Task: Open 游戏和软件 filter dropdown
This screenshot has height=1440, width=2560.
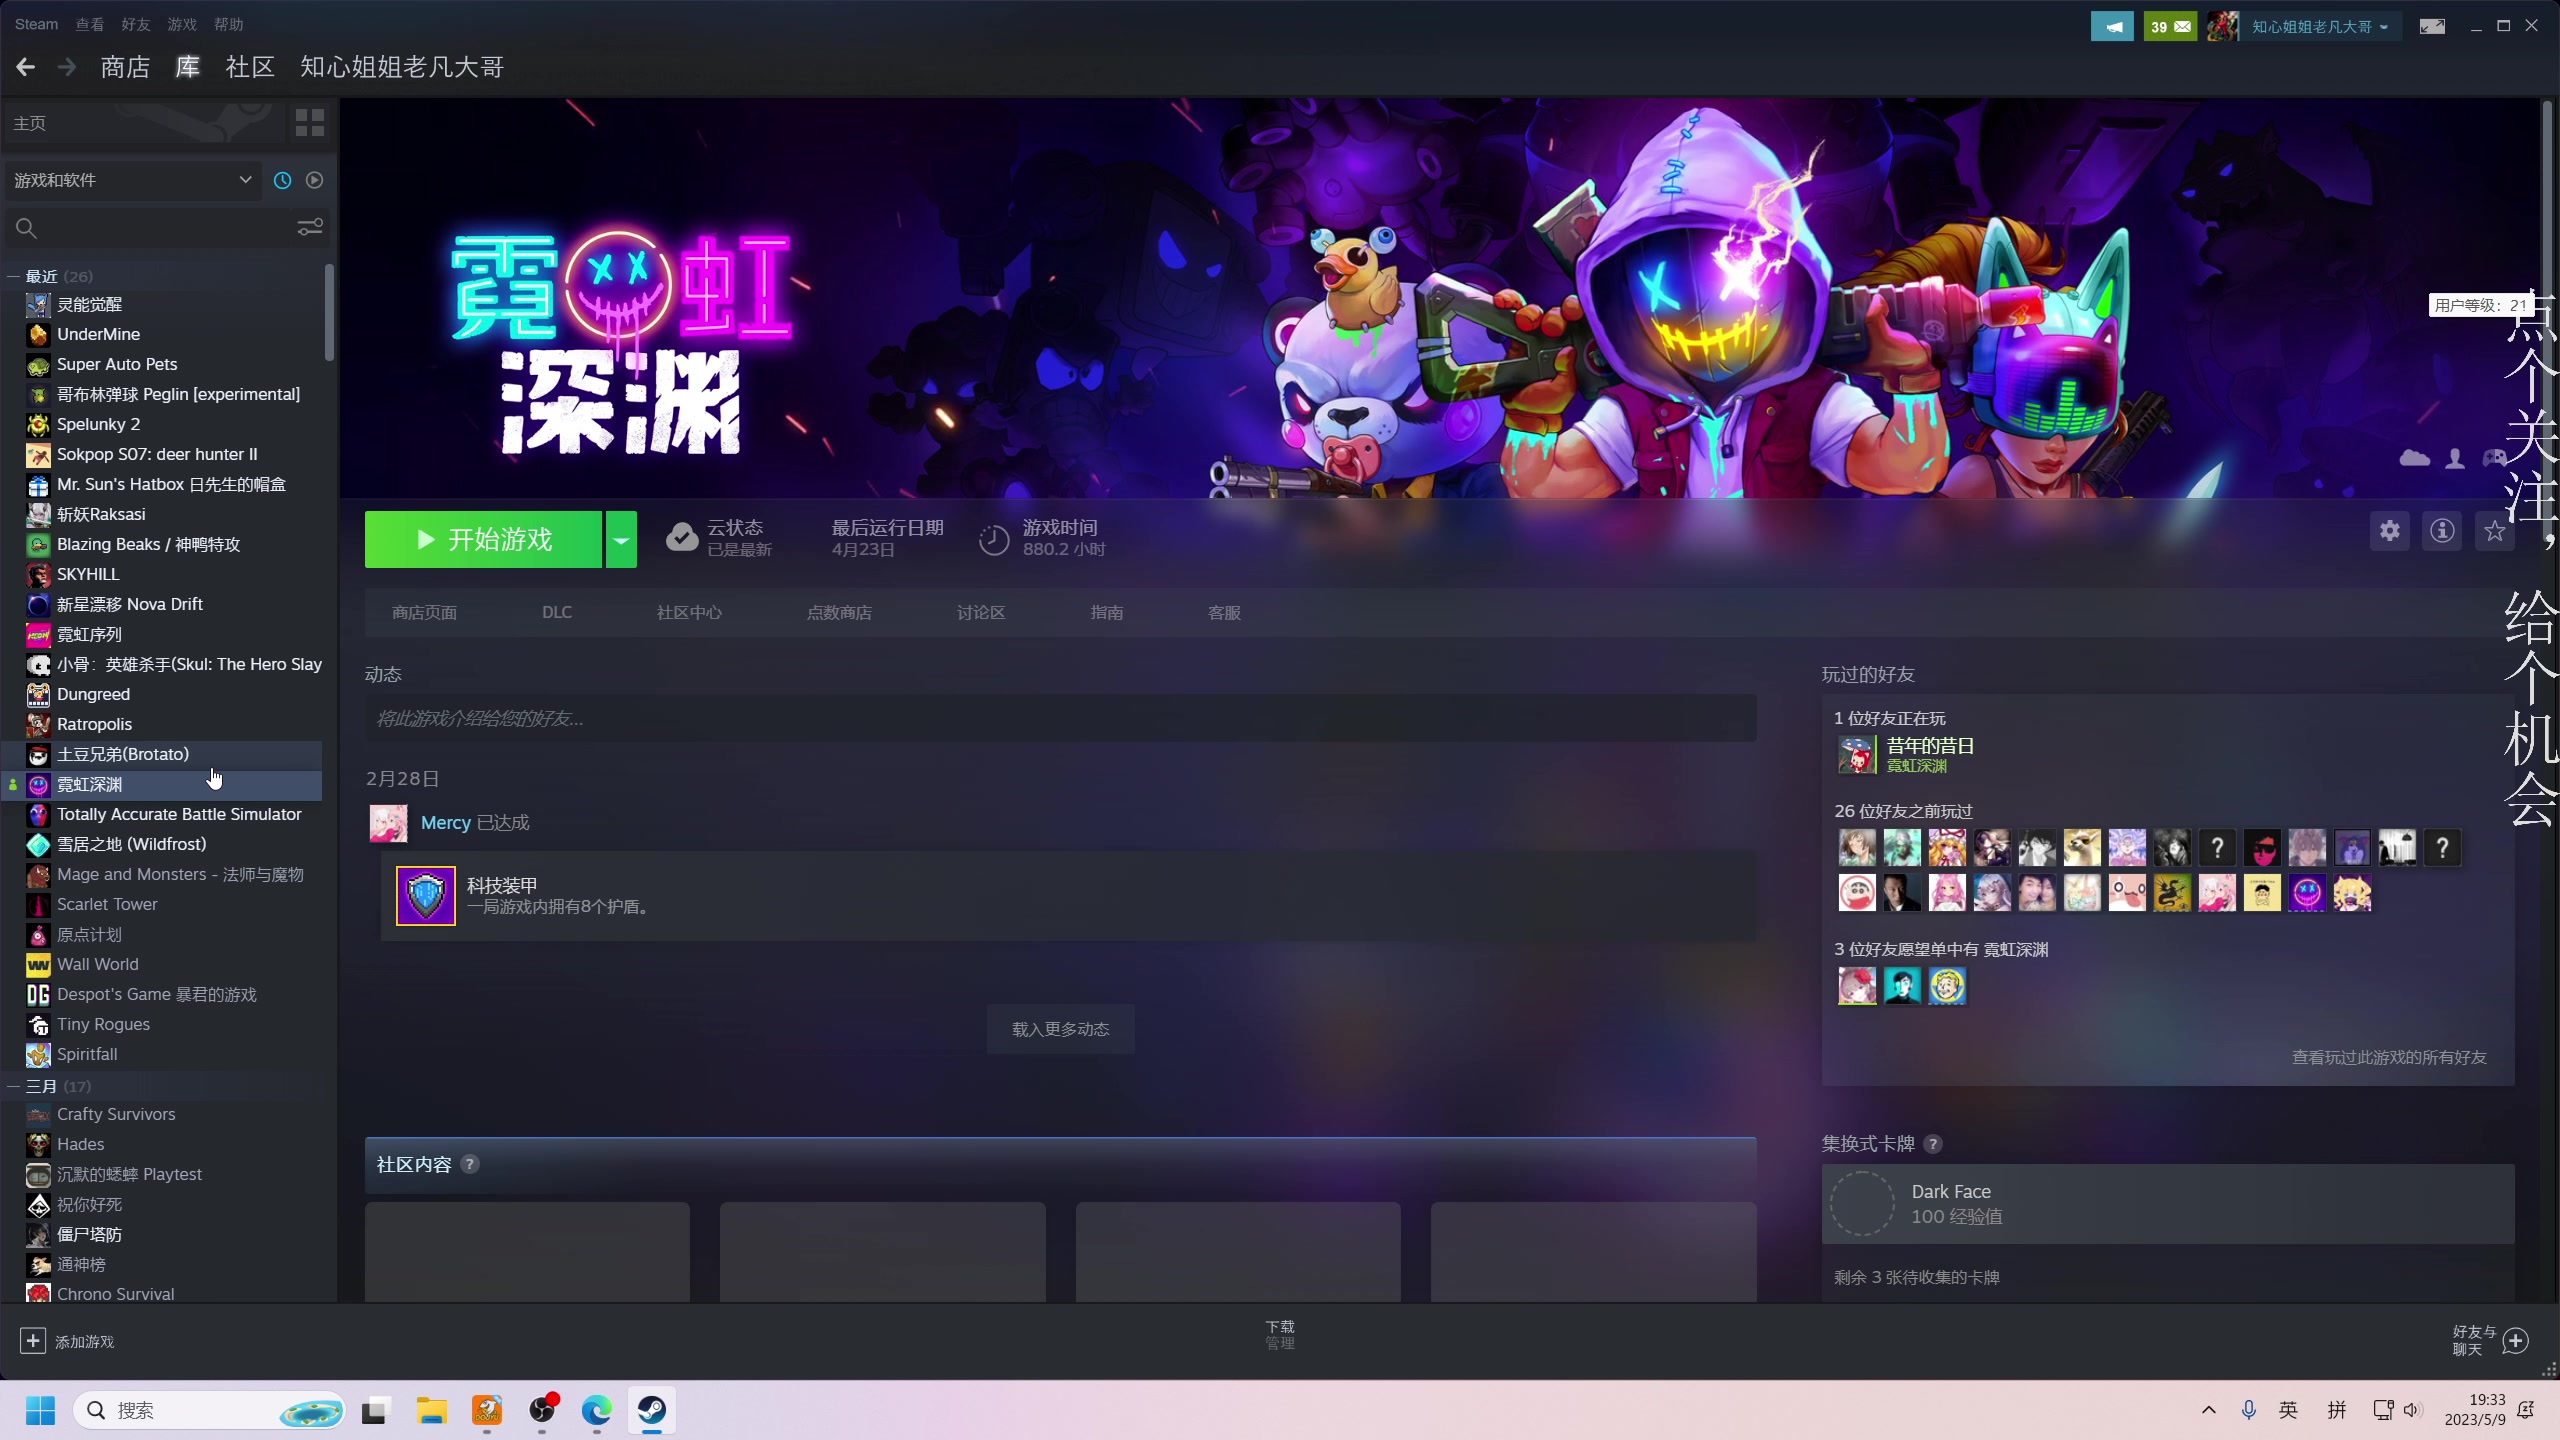Action: (x=133, y=180)
